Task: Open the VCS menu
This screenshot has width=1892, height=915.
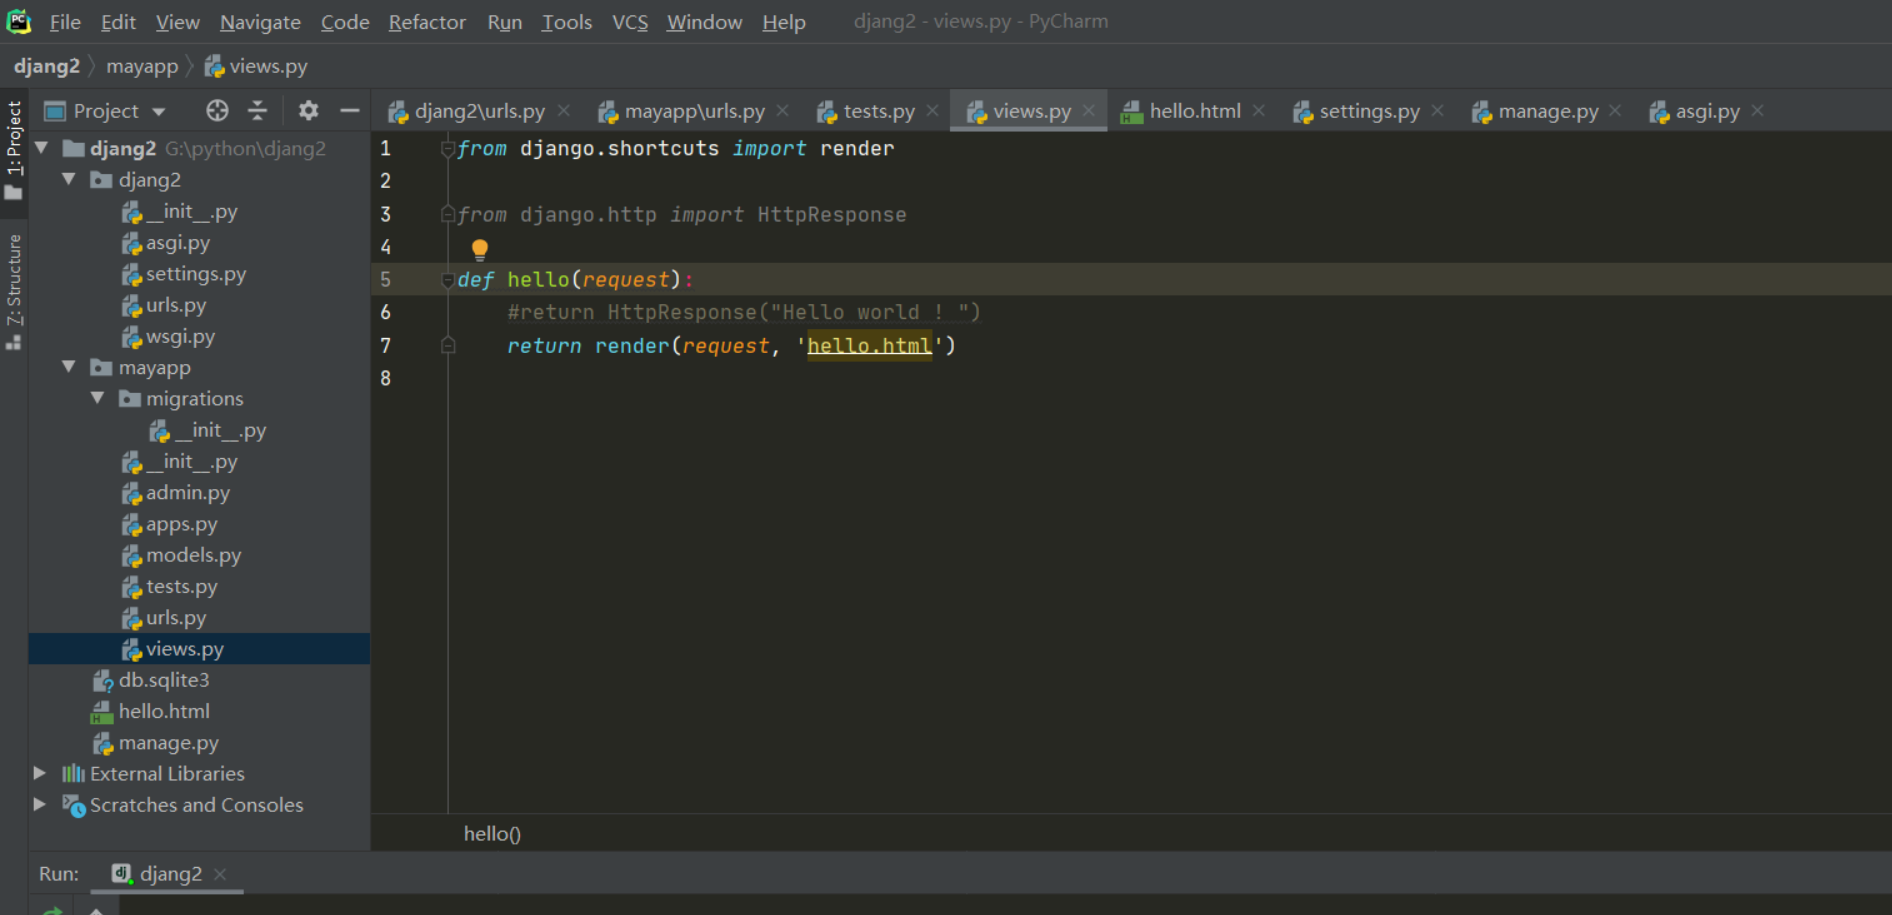Action: click(x=630, y=22)
